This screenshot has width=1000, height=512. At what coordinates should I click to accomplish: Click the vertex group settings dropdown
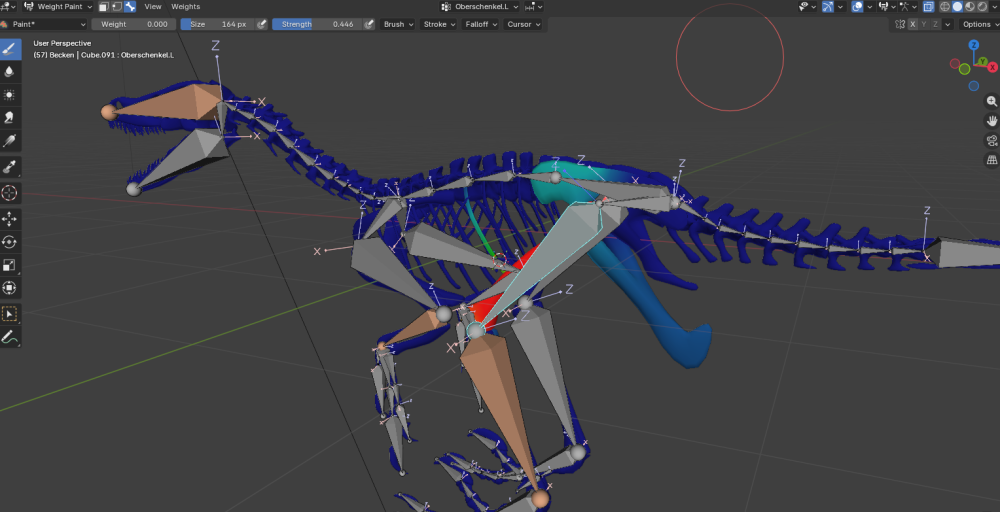[x=534, y=6]
